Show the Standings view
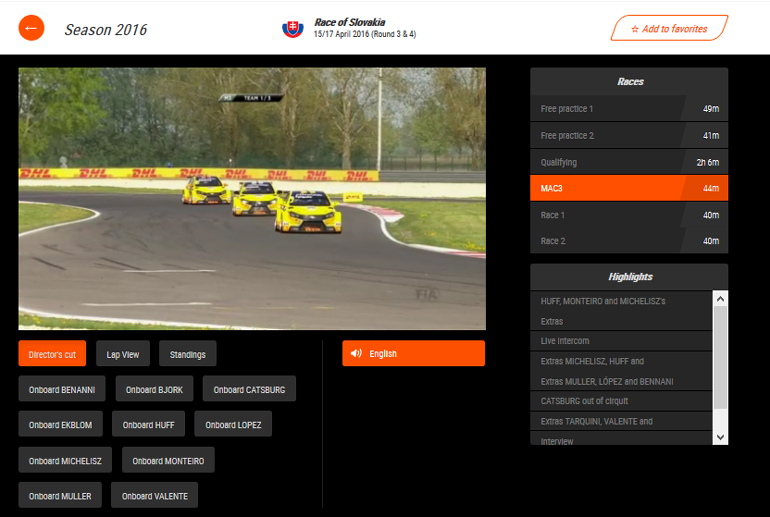 [x=187, y=354]
